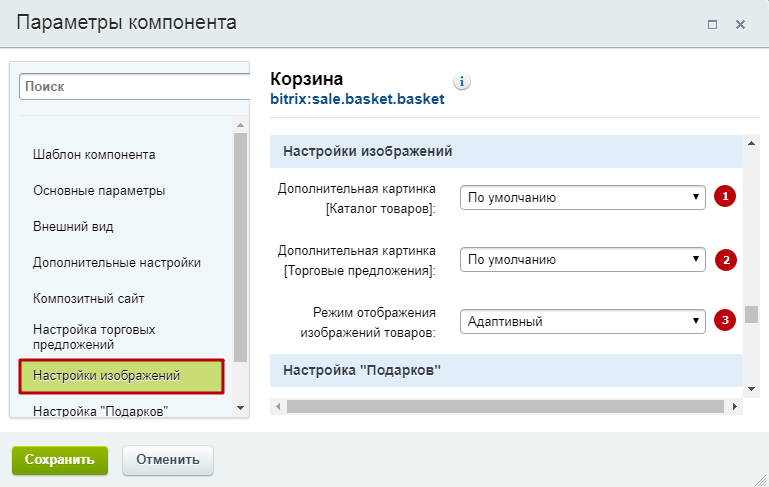Viewport: 769px width, 487px height.
Task: Click the red badge numbered 1
Action: point(725,197)
